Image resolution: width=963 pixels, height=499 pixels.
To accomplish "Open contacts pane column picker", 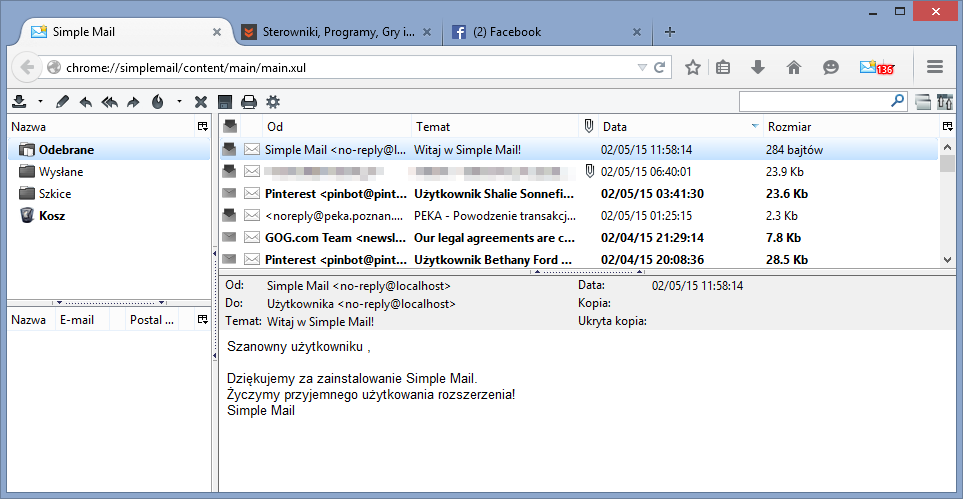I will (202, 320).
